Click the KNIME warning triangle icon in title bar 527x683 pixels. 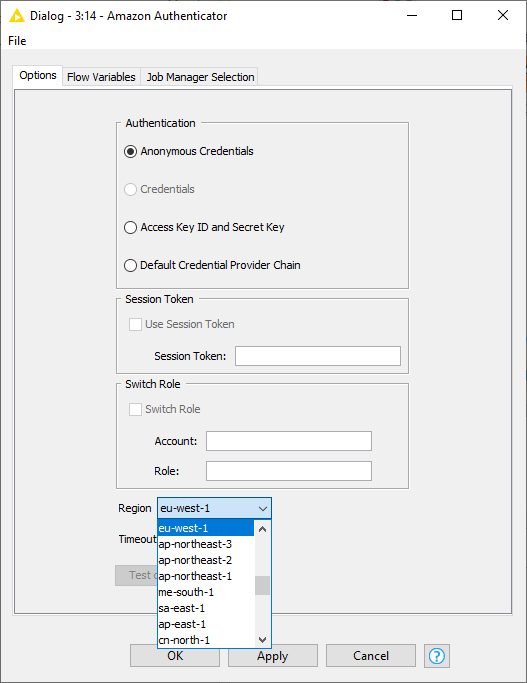pyautogui.click(x=17, y=16)
